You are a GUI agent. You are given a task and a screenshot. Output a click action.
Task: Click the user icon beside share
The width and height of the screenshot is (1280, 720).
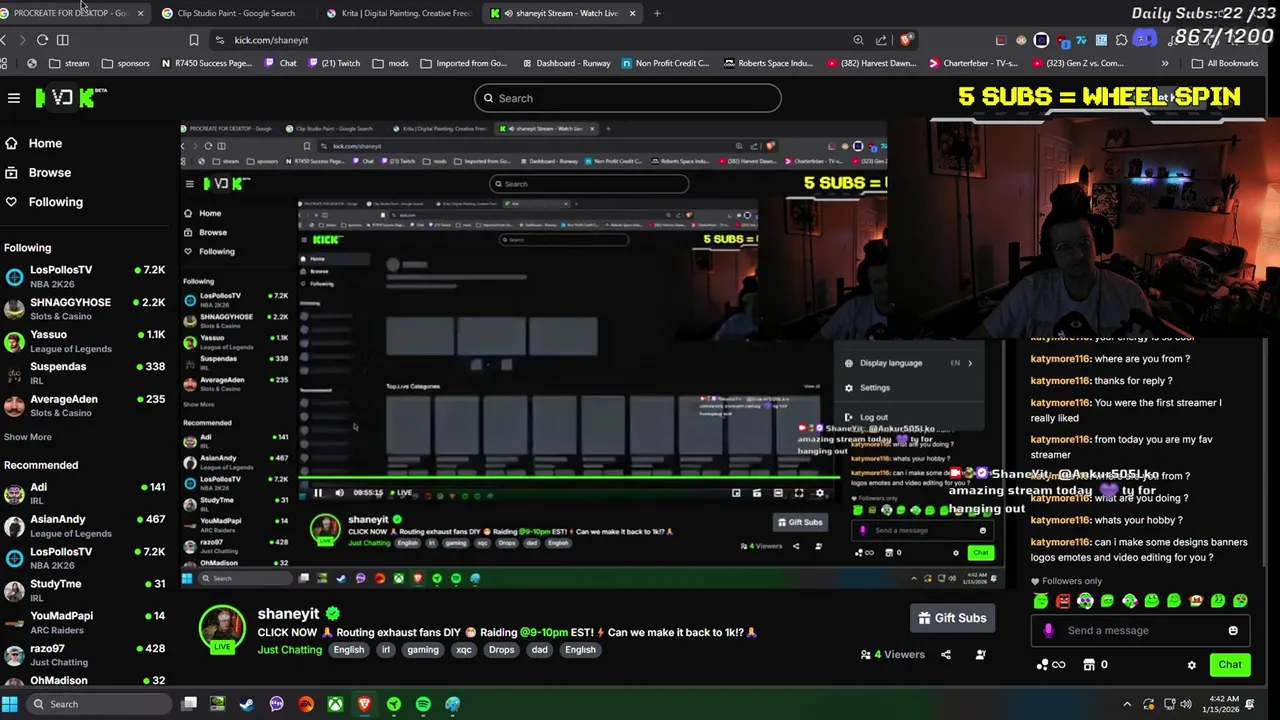point(980,655)
